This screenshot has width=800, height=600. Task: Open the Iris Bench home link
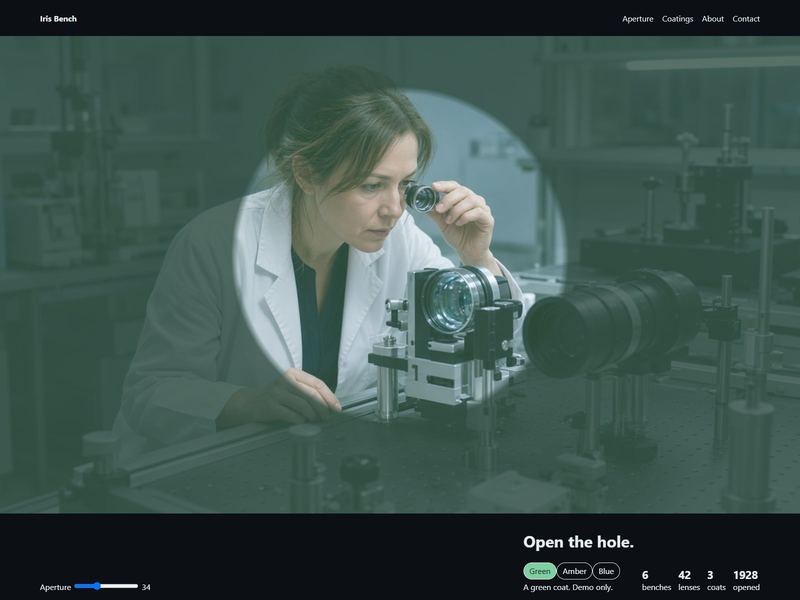58,19
